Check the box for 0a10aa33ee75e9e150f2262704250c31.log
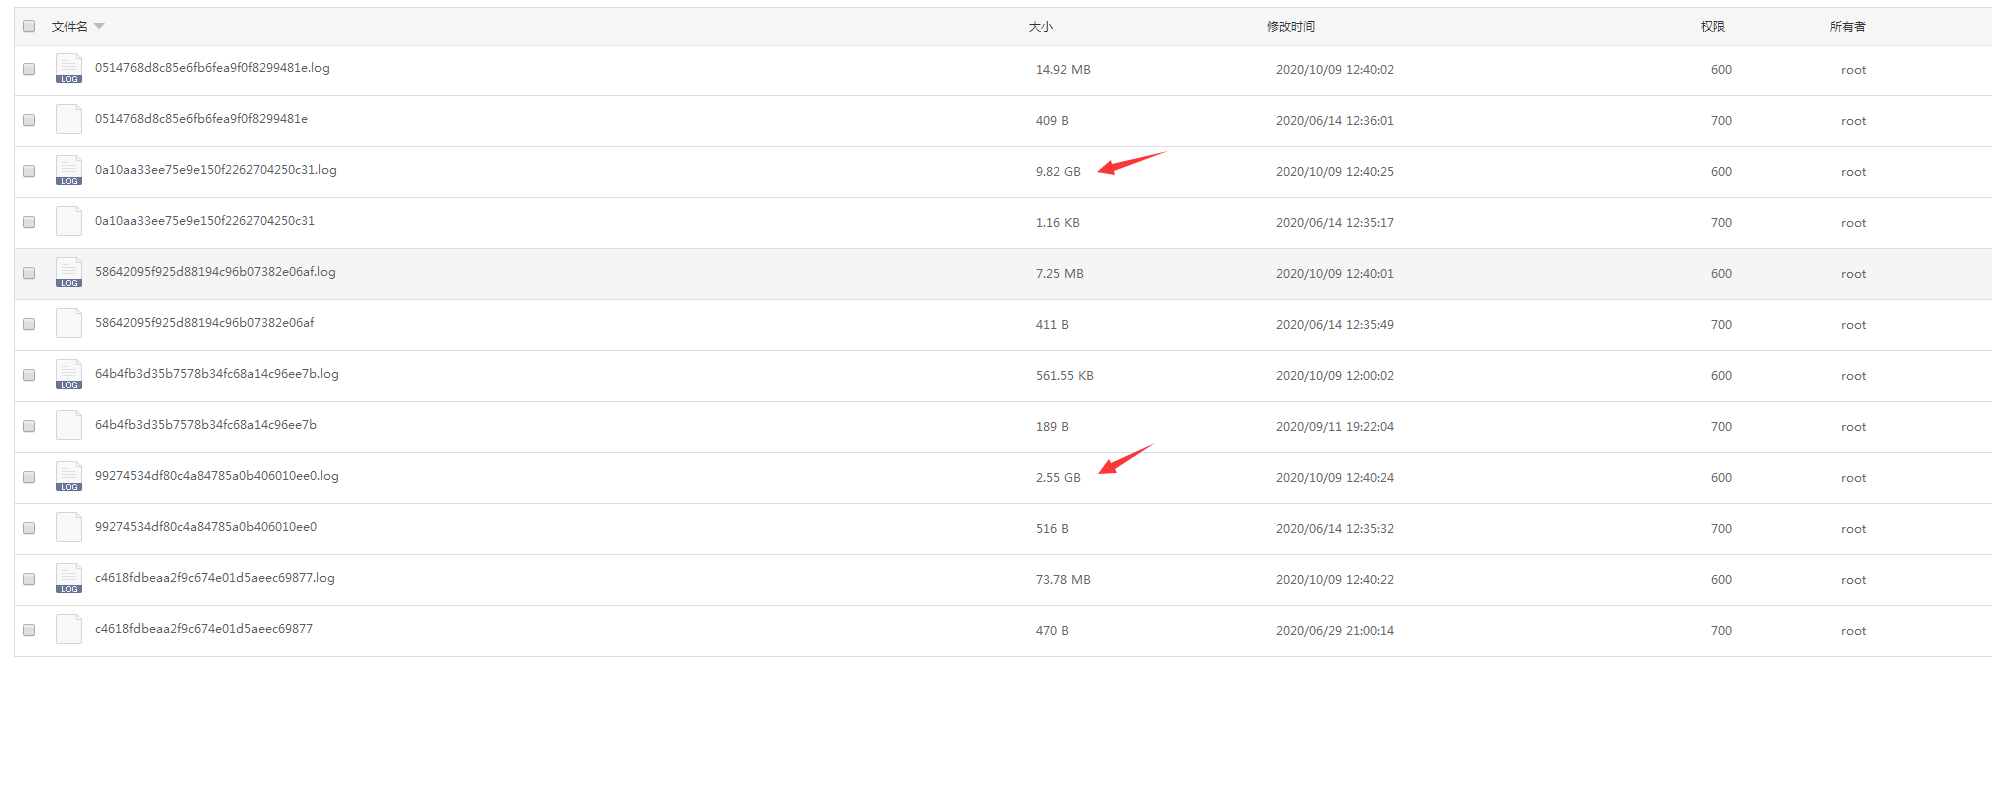 (29, 171)
